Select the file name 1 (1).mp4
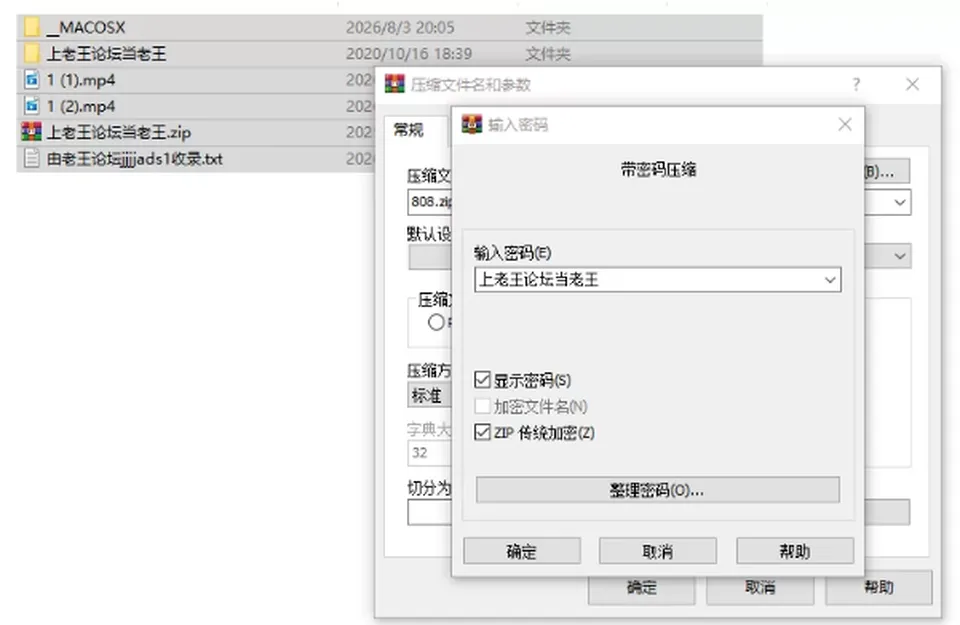 [81, 80]
